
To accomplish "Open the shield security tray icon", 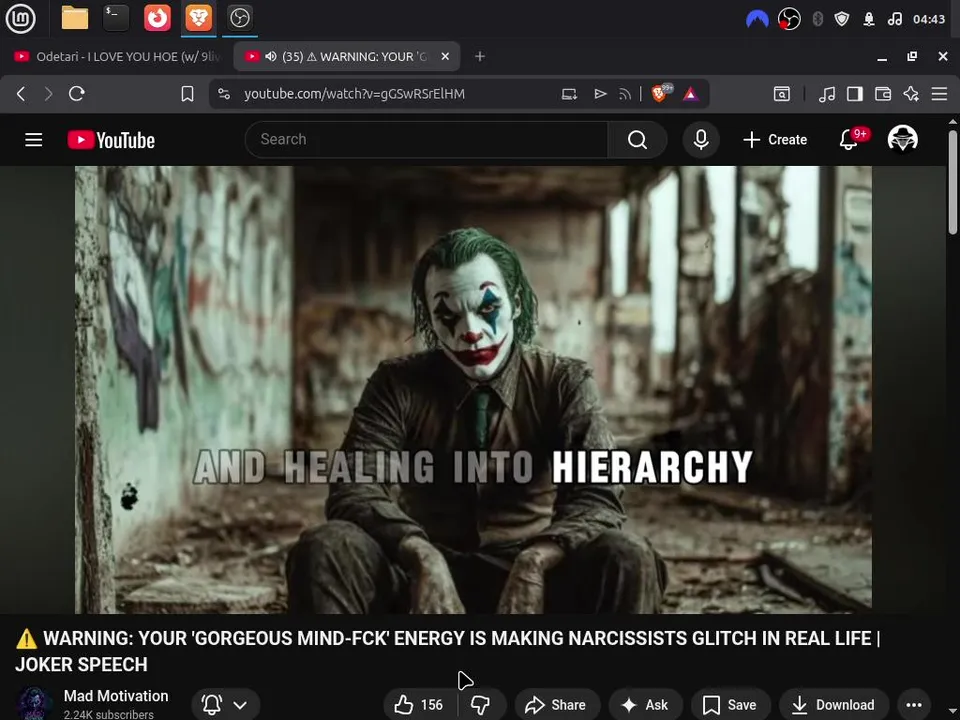I will [x=842, y=19].
